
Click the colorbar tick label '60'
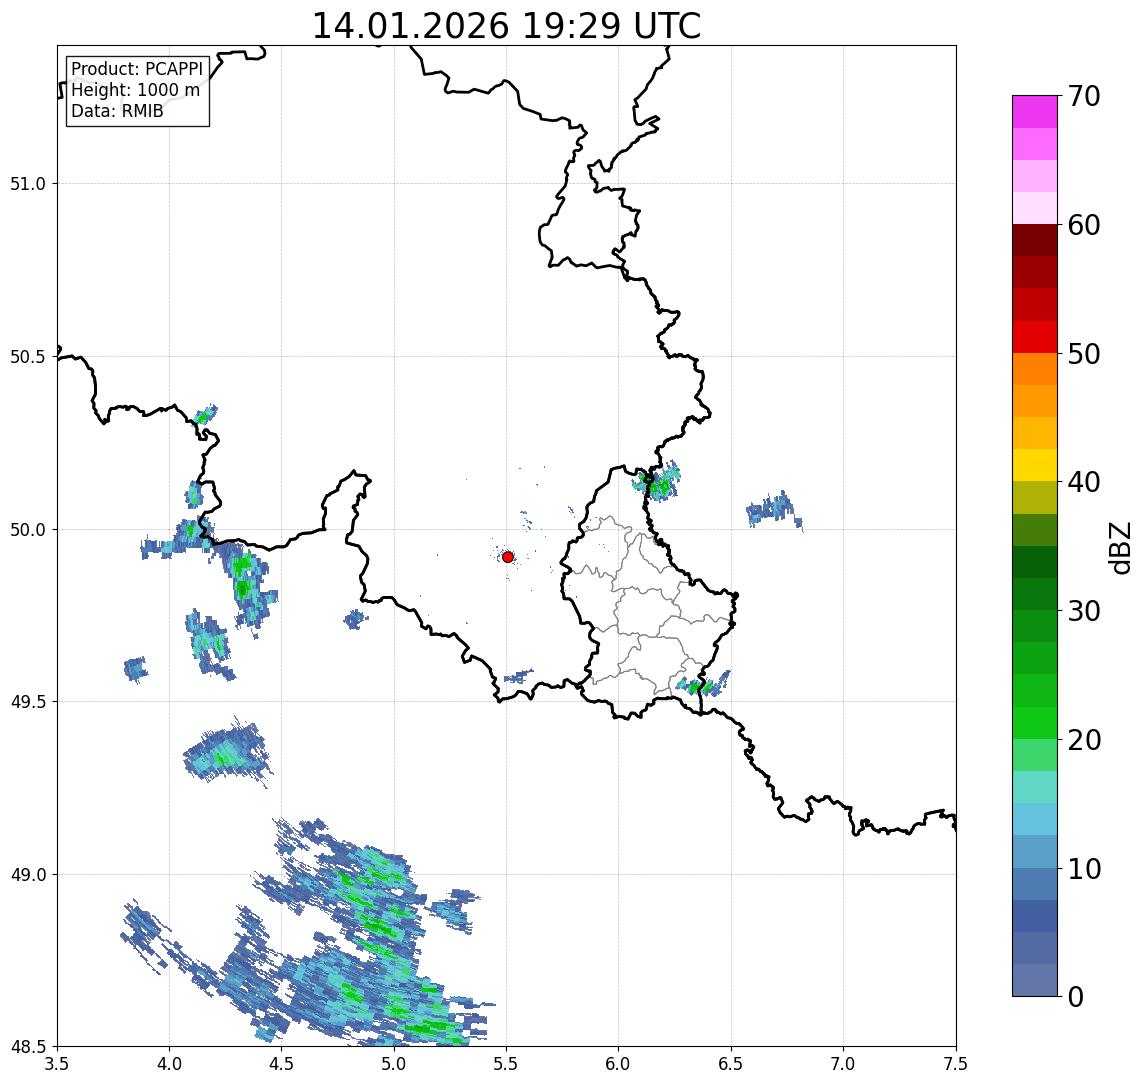click(x=1084, y=225)
